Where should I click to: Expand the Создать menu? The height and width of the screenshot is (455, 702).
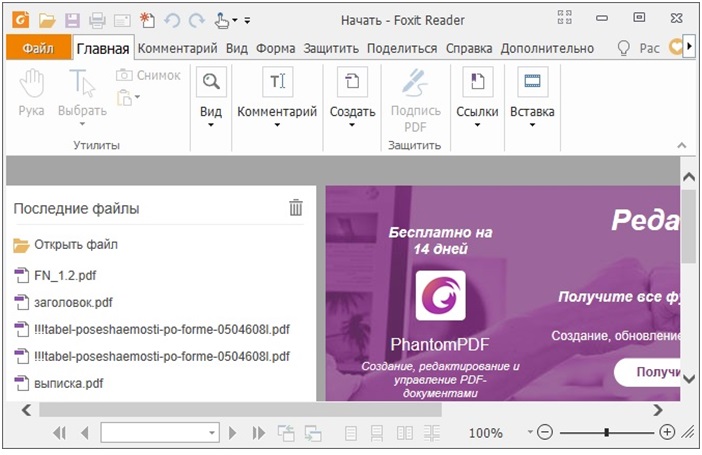point(352,97)
